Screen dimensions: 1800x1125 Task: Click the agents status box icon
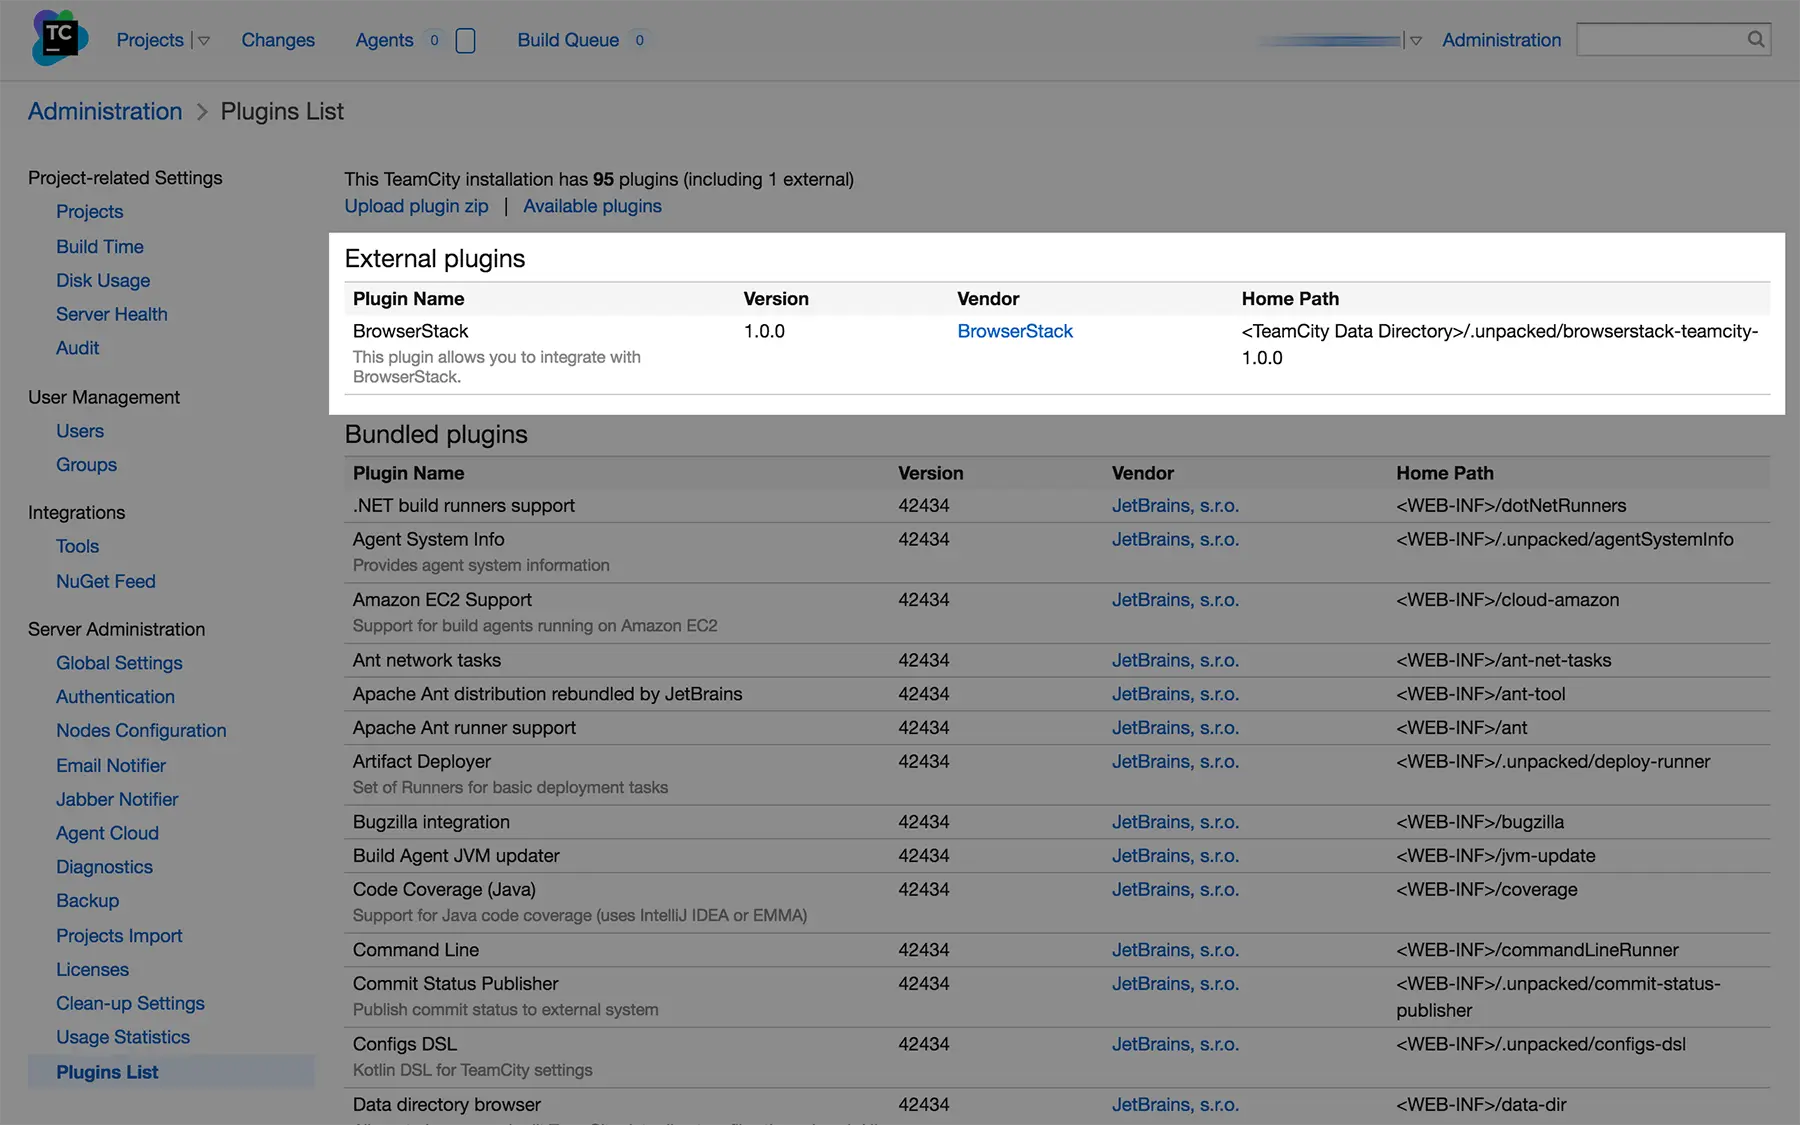(465, 40)
